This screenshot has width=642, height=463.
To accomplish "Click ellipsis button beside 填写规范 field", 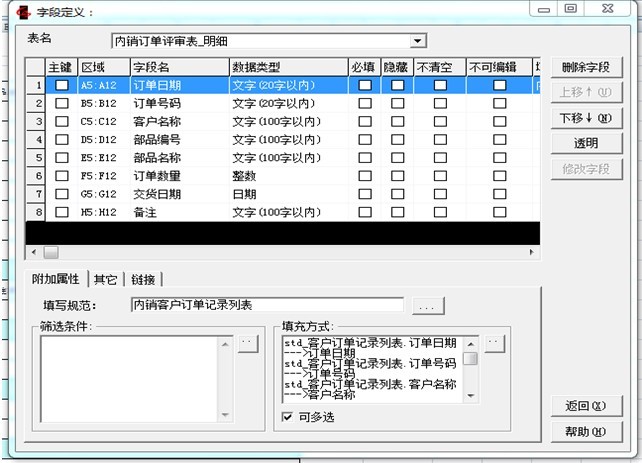I will pos(428,305).
